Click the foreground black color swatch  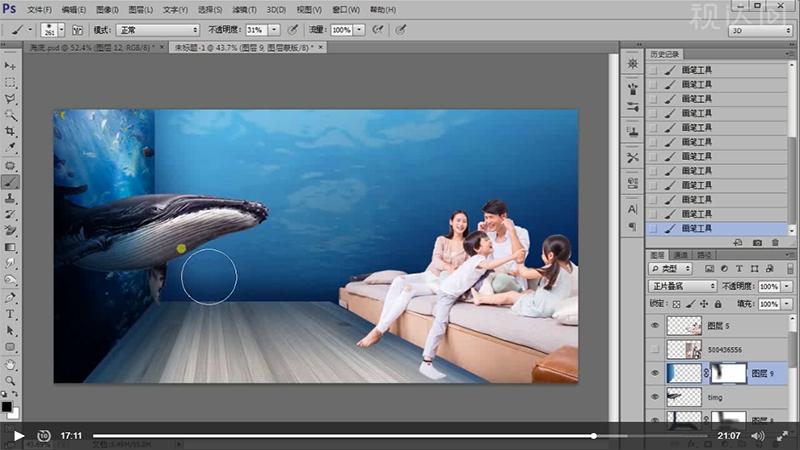[7, 405]
